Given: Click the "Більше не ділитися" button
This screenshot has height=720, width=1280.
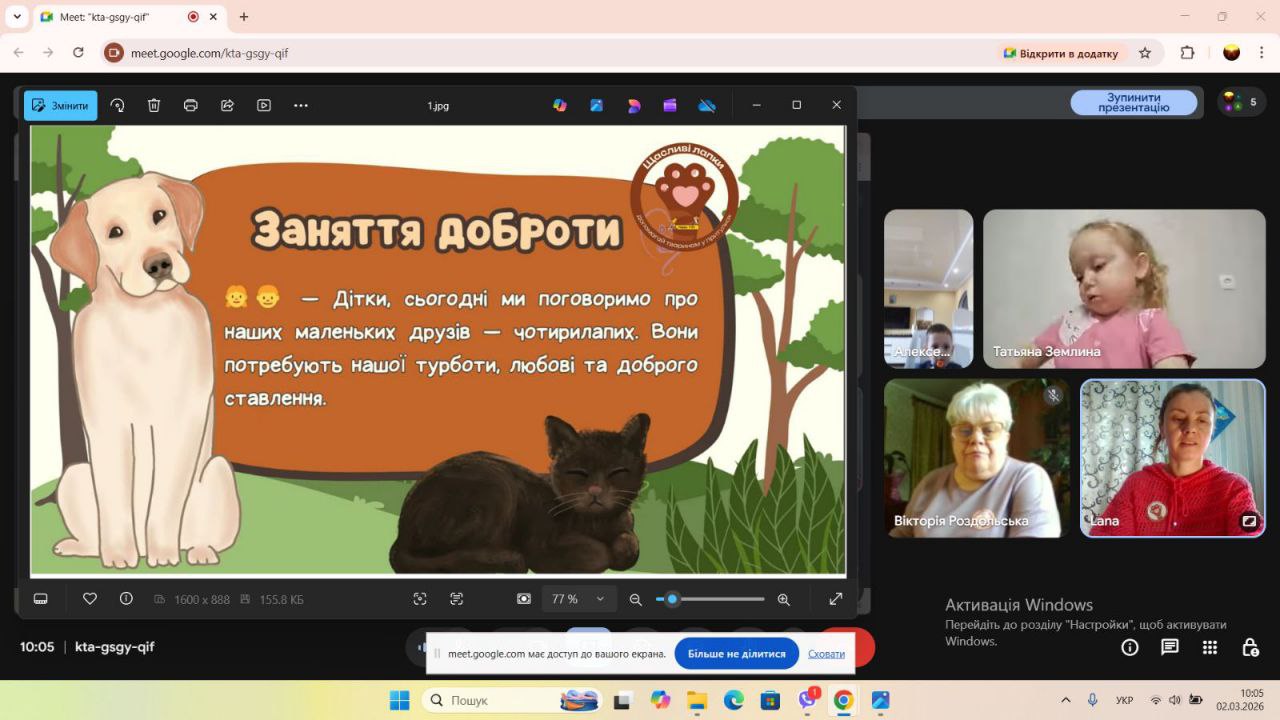Looking at the screenshot, I should (736, 654).
